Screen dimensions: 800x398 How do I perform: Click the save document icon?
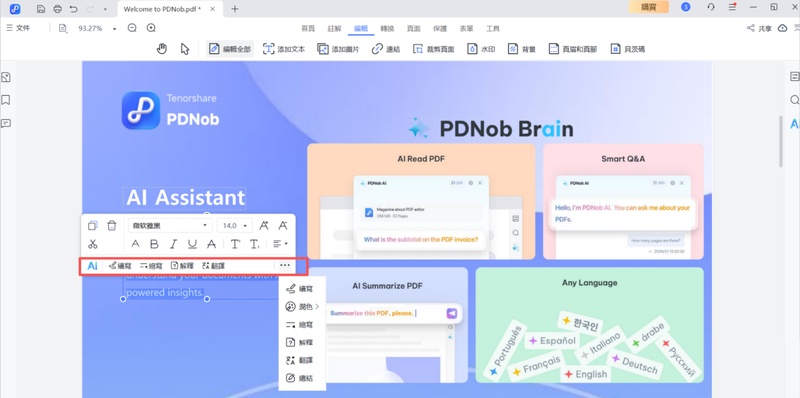41,9
